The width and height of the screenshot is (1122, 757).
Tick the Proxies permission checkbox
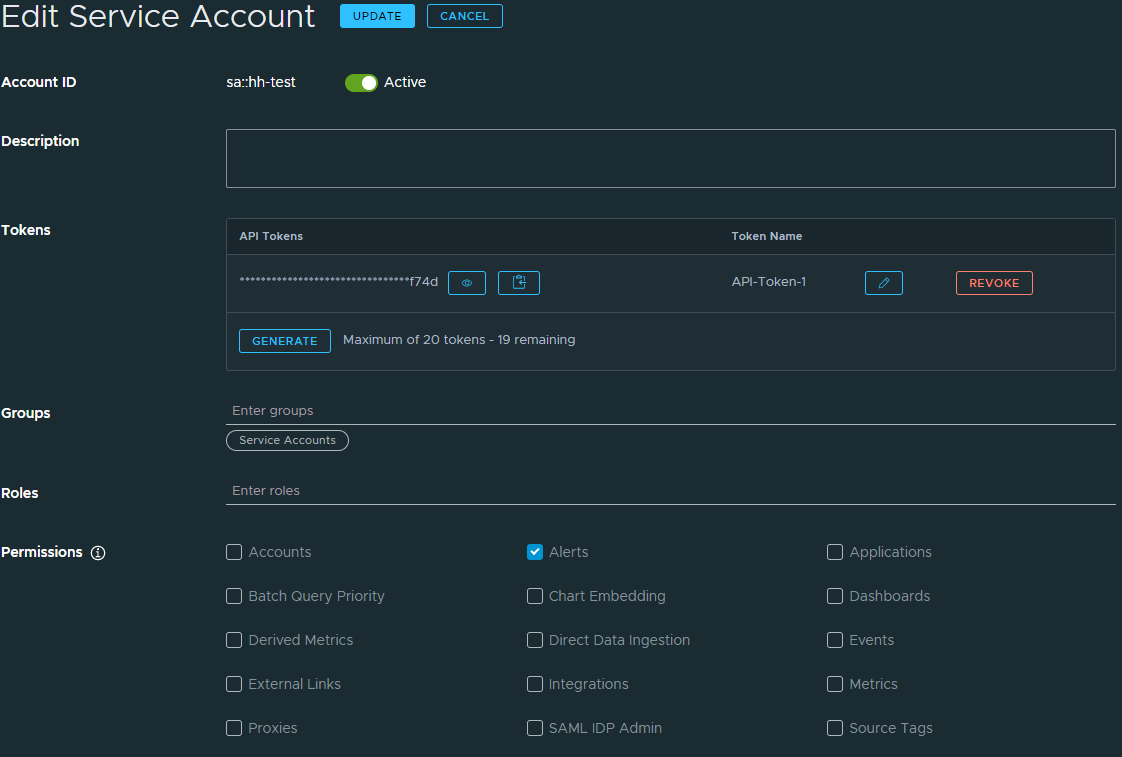pyautogui.click(x=234, y=728)
